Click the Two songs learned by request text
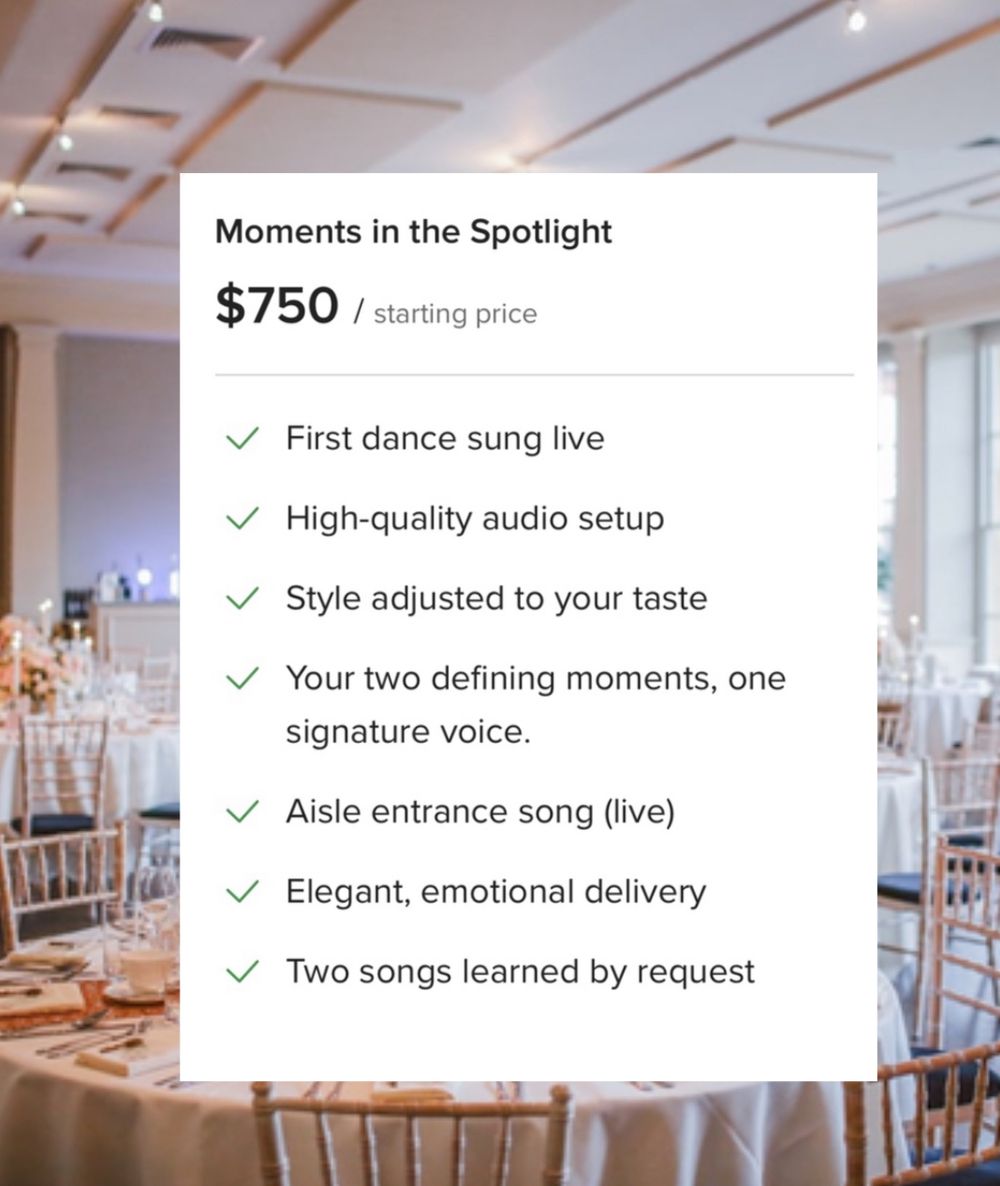1000x1186 pixels. coord(520,972)
